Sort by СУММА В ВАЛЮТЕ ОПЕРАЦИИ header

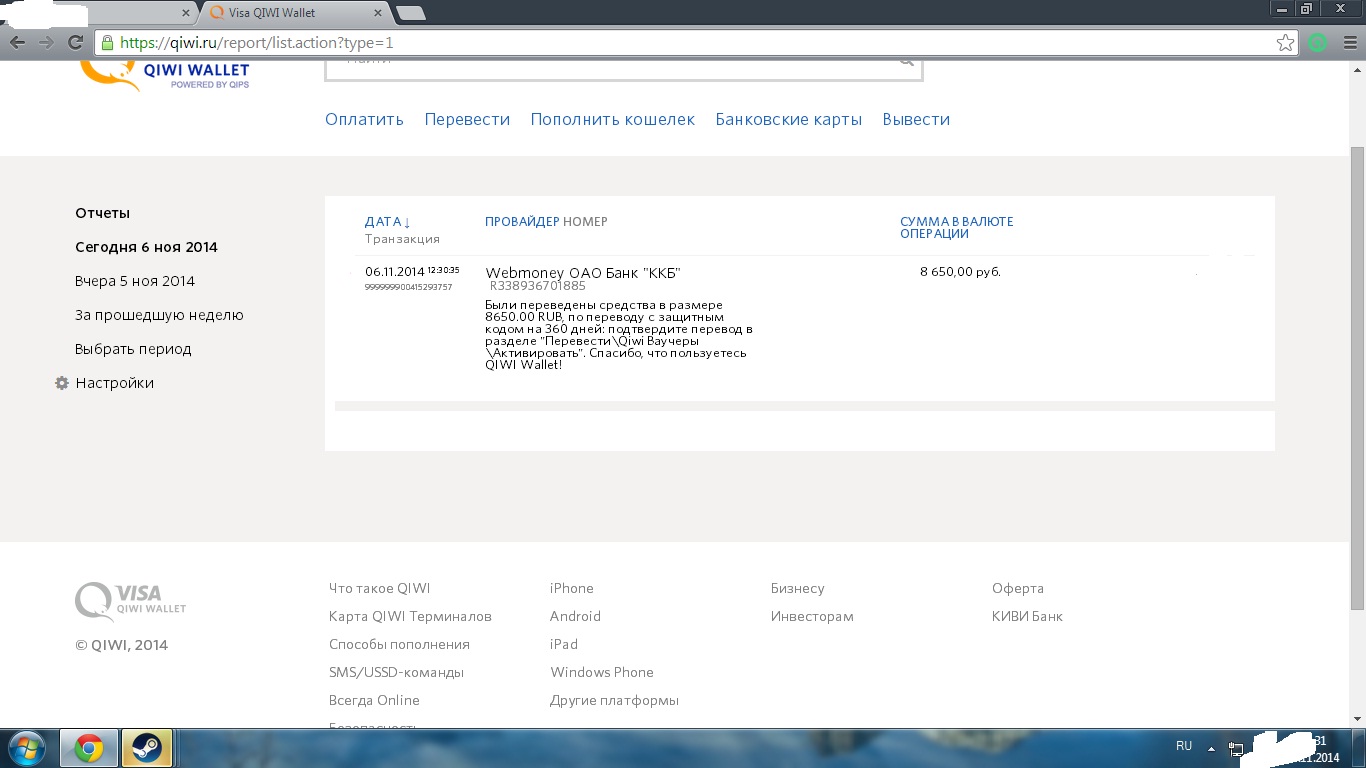coord(957,227)
